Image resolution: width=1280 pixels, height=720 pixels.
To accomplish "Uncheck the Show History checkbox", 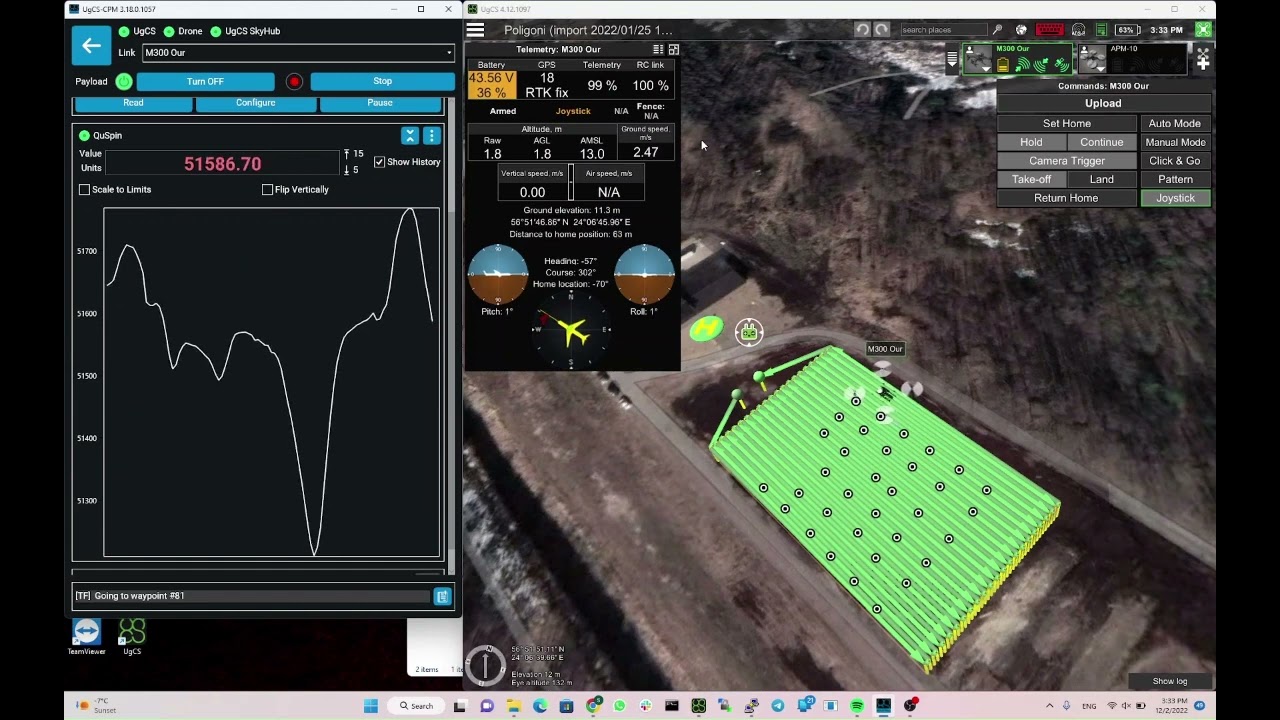I will pyautogui.click(x=379, y=162).
